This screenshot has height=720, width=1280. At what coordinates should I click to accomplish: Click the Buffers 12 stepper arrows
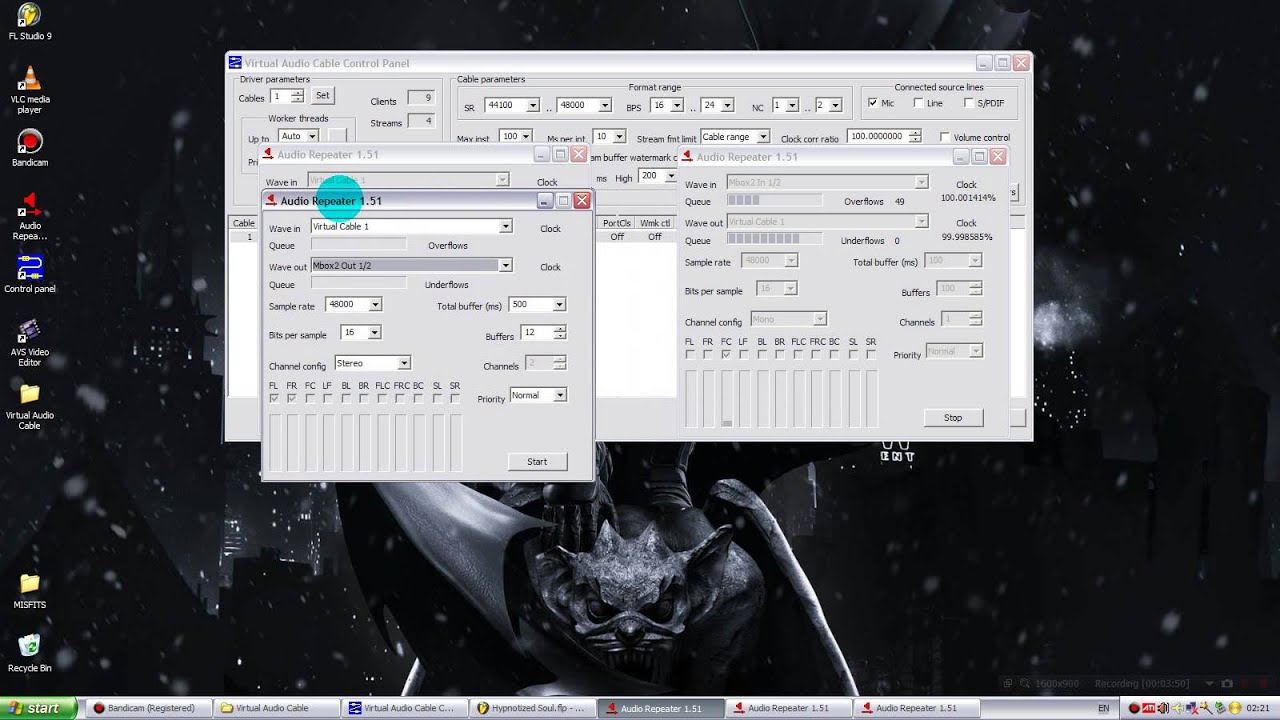click(560, 333)
